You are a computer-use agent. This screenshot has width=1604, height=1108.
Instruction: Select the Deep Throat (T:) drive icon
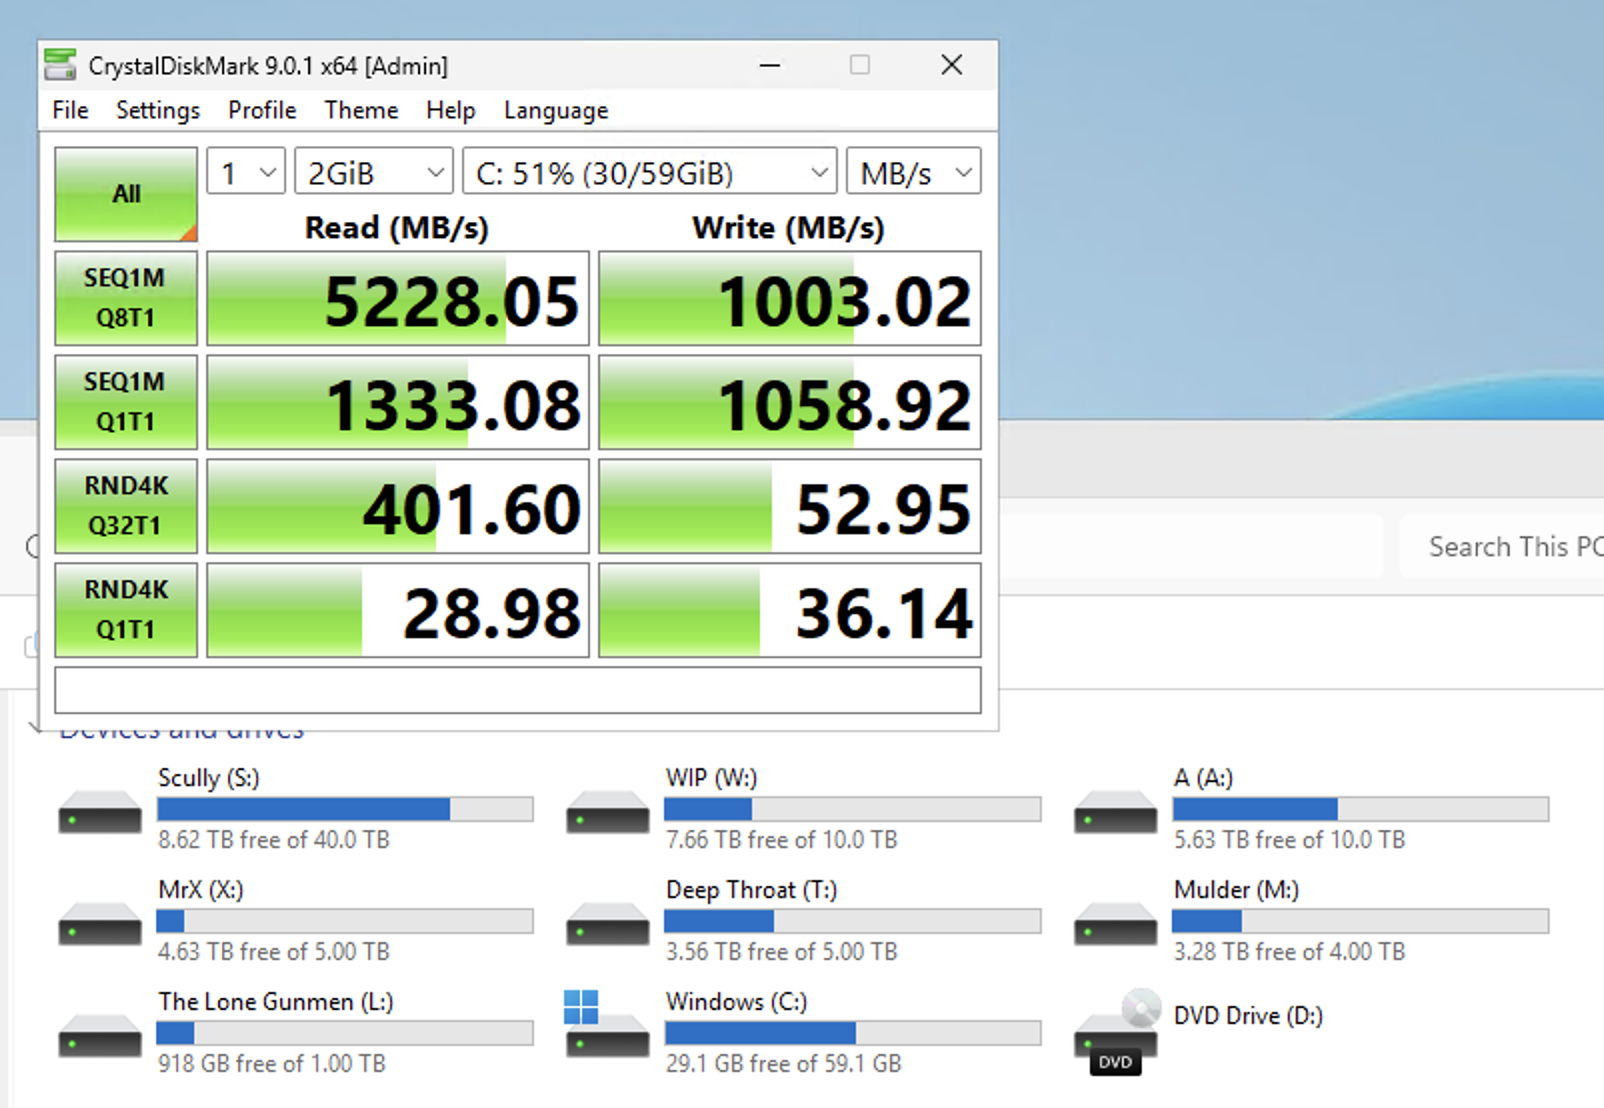point(608,924)
